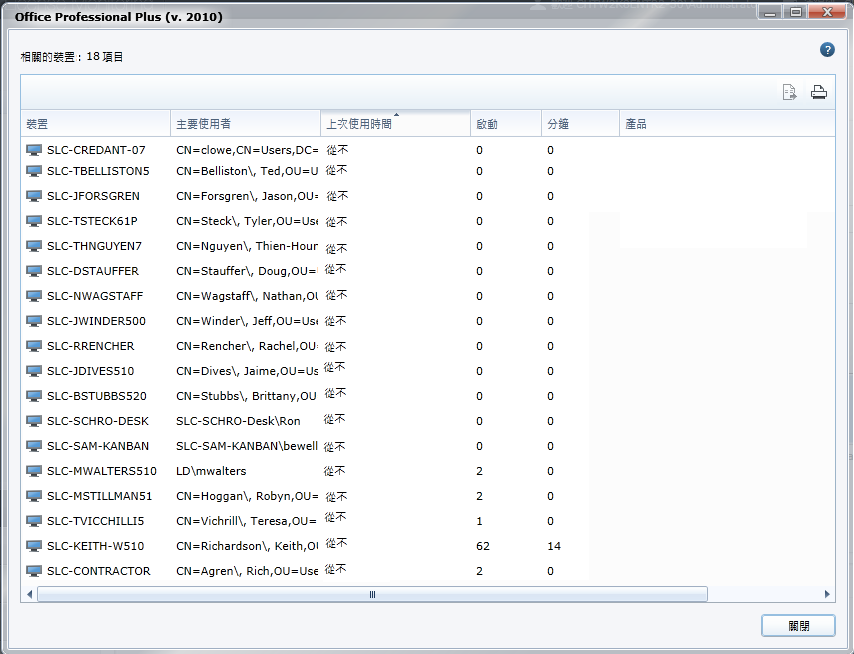Click the 分鐘 column header
854x654 pixels.
click(580, 124)
